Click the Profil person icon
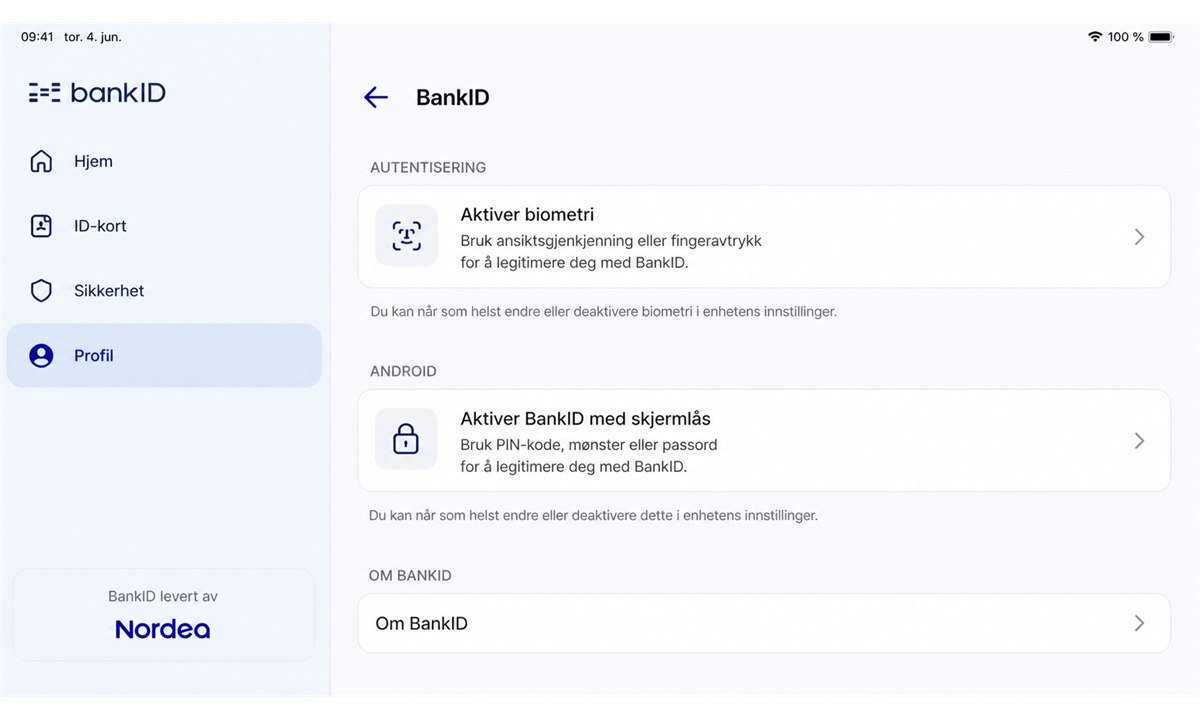The width and height of the screenshot is (1200, 720). (x=41, y=356)
